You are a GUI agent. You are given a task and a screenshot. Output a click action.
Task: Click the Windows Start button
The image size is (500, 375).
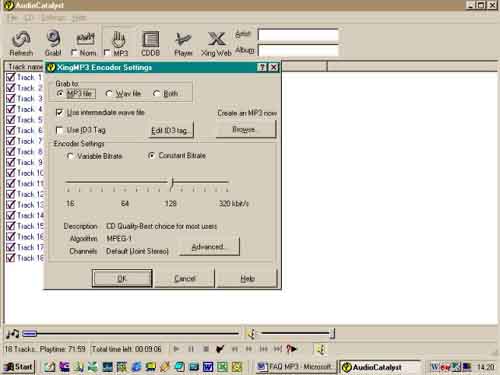(x=19, y=367)
